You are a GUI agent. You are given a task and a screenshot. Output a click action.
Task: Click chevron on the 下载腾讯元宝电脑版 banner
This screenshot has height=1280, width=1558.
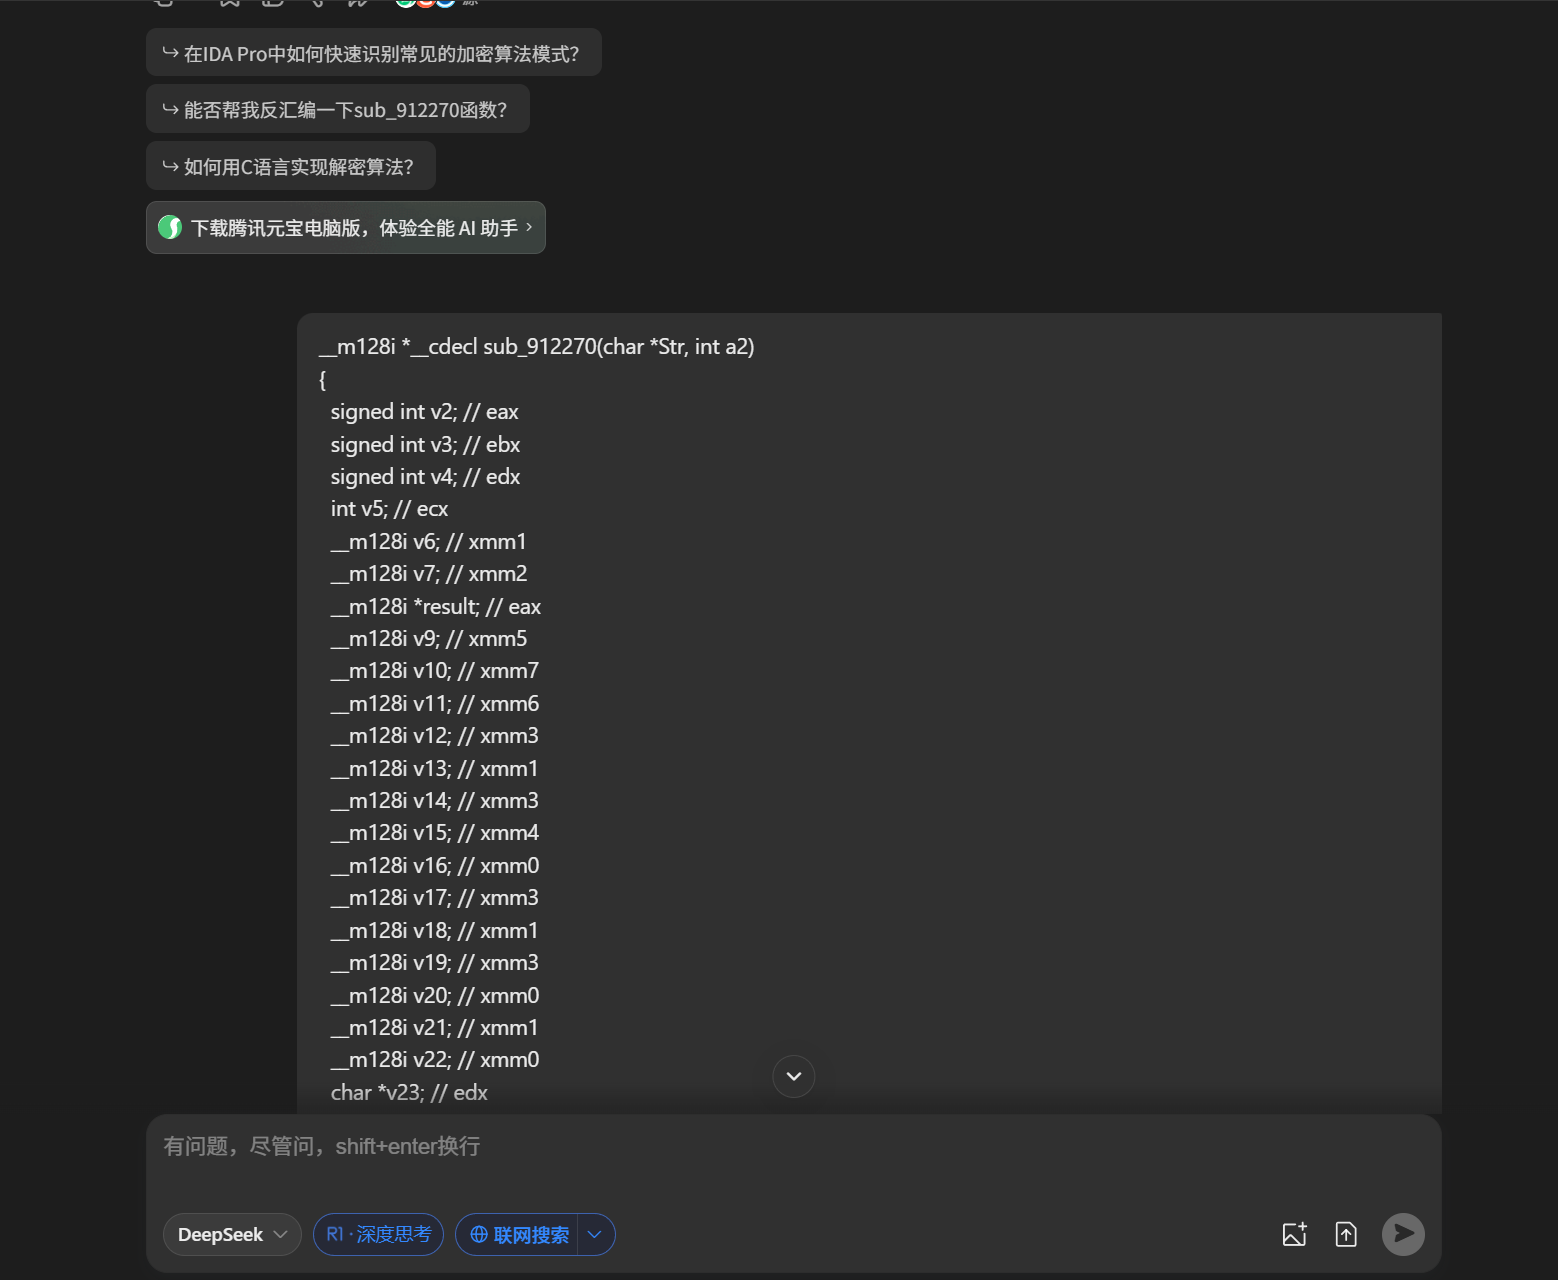coord(529,227)
